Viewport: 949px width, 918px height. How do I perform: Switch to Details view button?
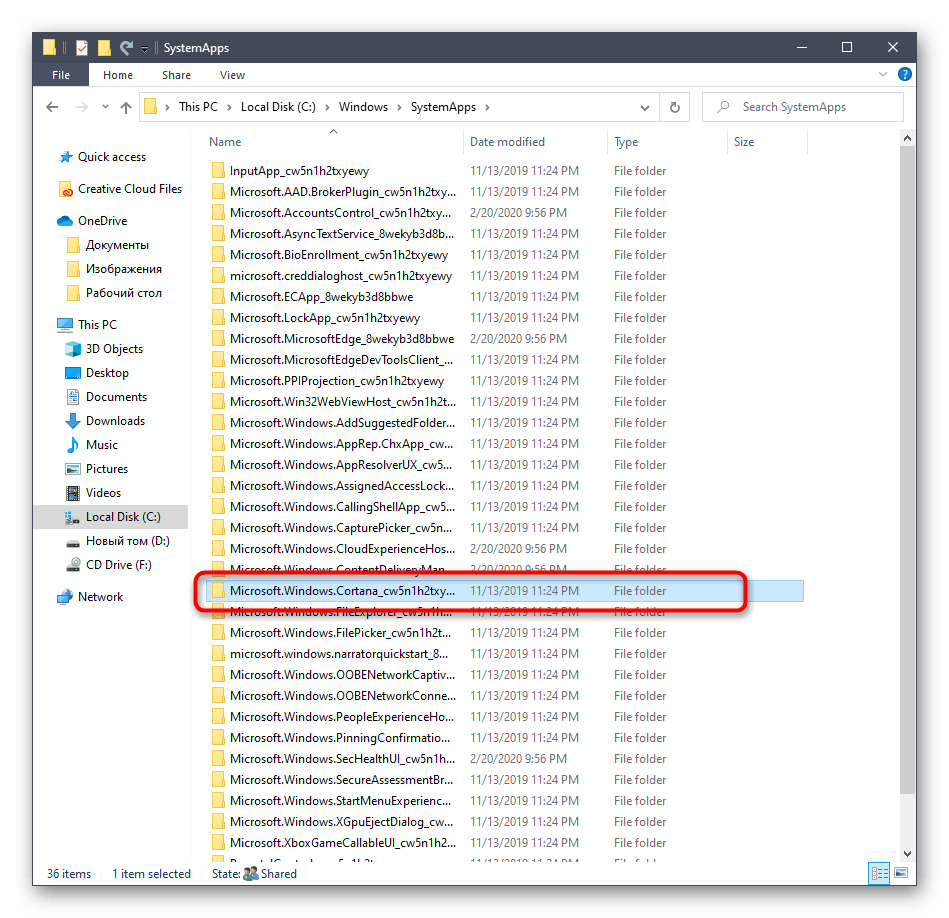879,873
